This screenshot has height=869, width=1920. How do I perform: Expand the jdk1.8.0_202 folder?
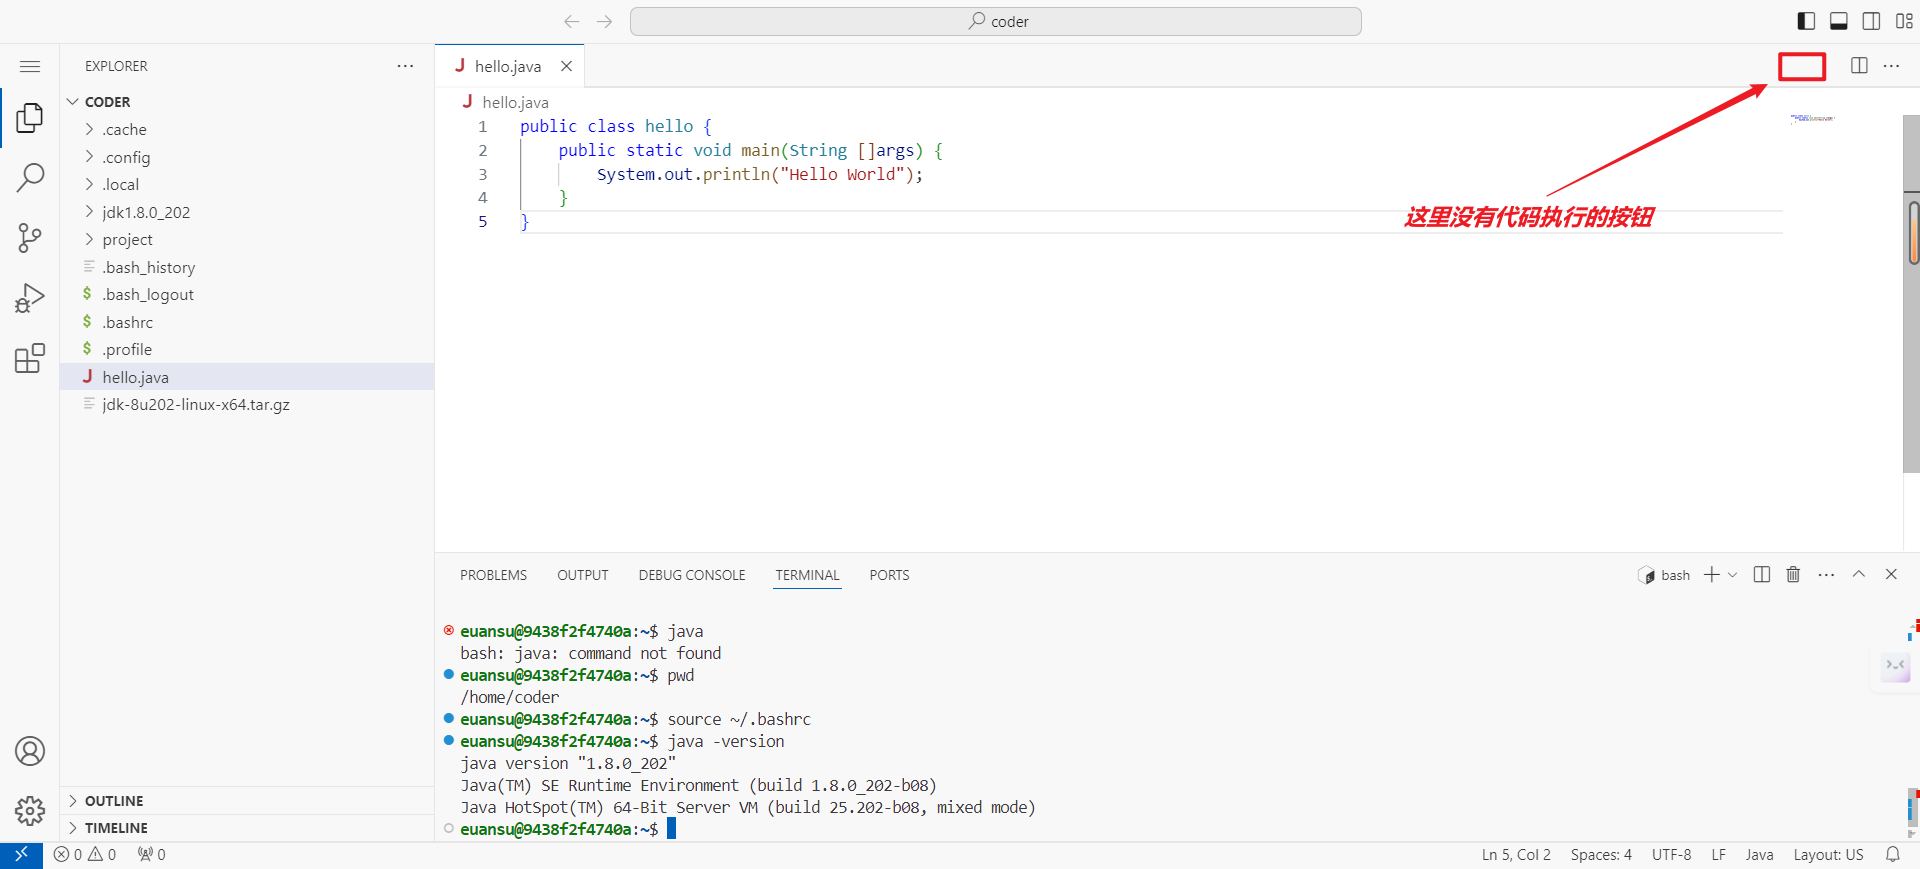[x=146, y=212]
